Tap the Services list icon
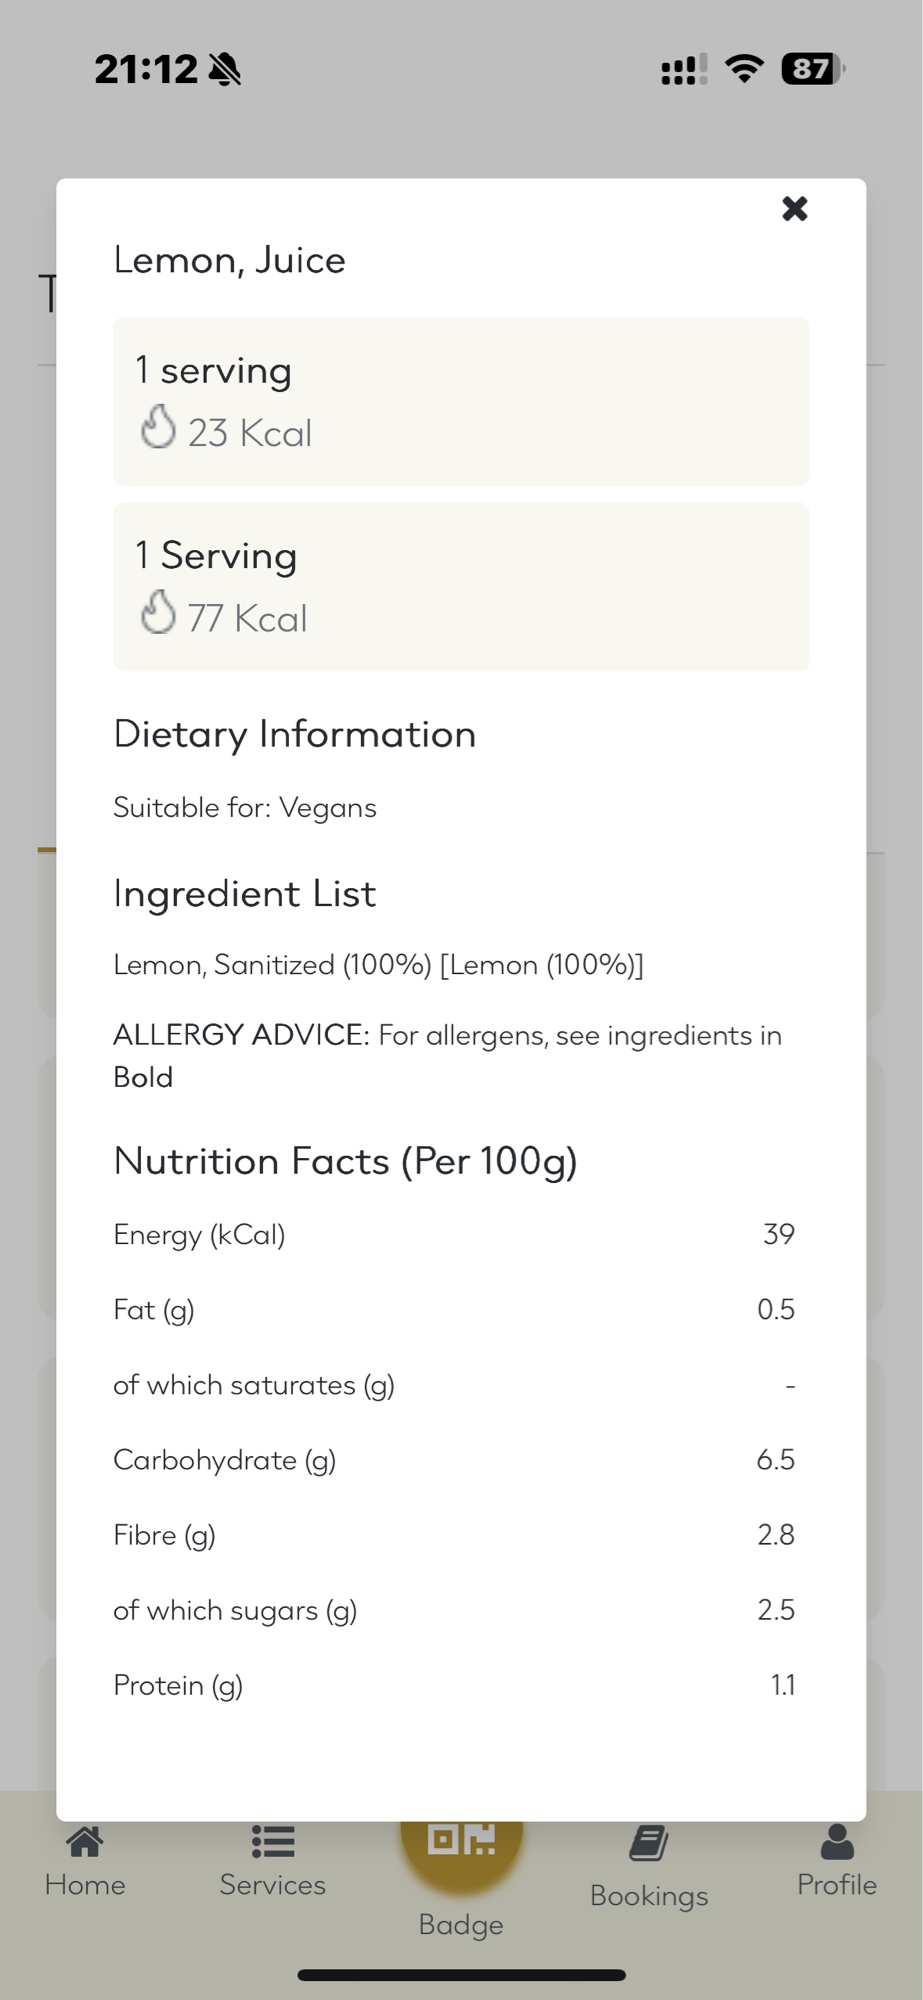Screen dimensions: 923x2000 [272, 1841]
